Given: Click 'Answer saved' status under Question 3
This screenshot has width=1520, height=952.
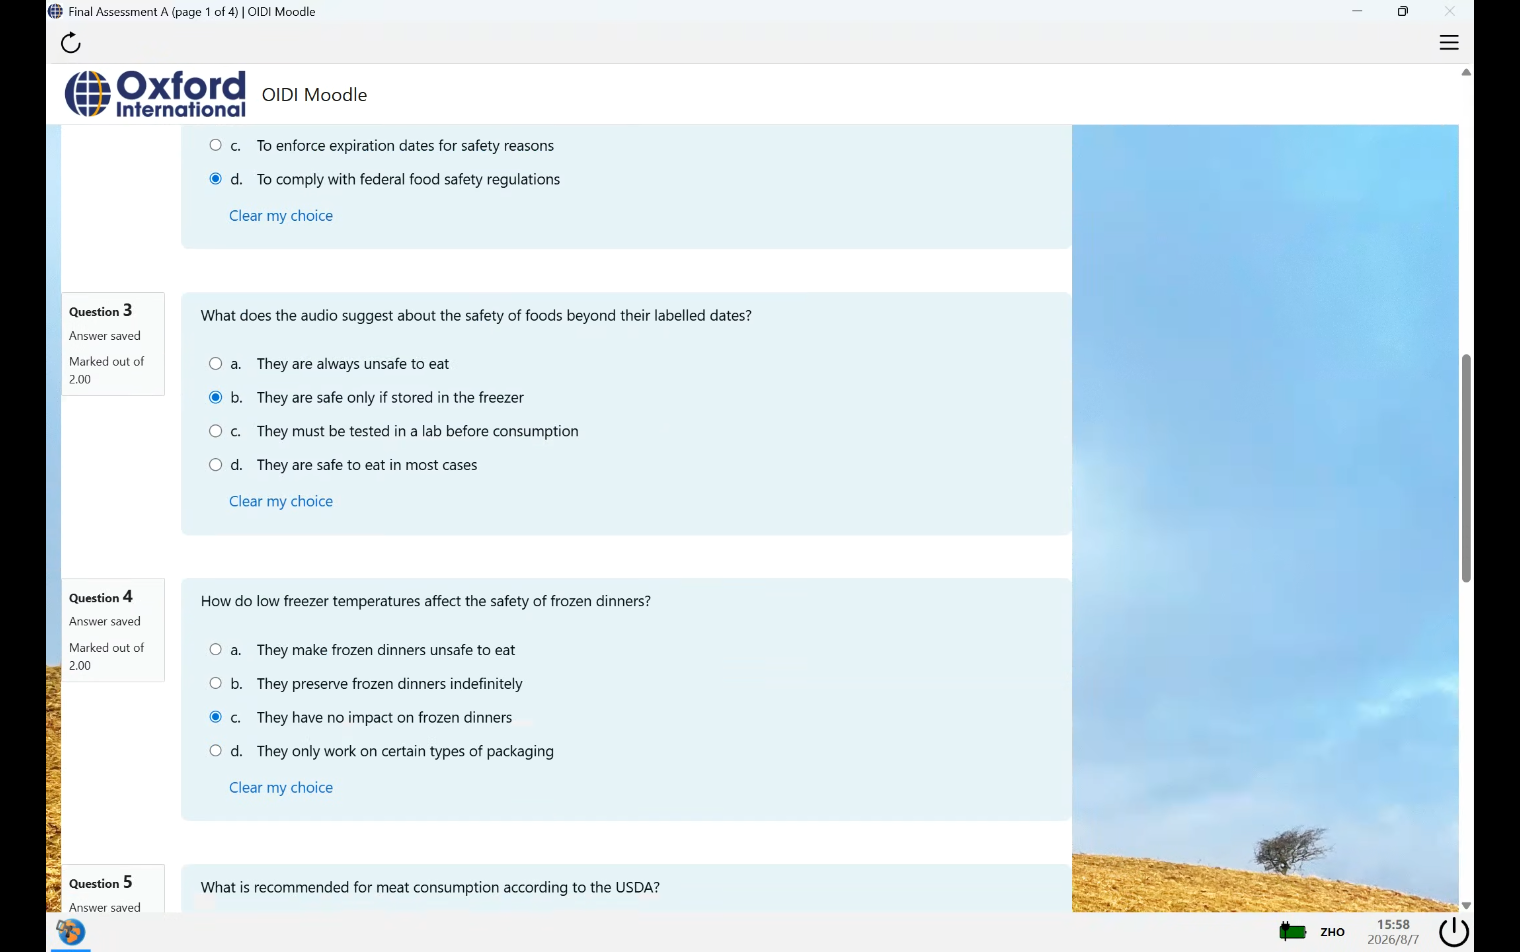Looking at the screenshot, I should coord(105,336).
